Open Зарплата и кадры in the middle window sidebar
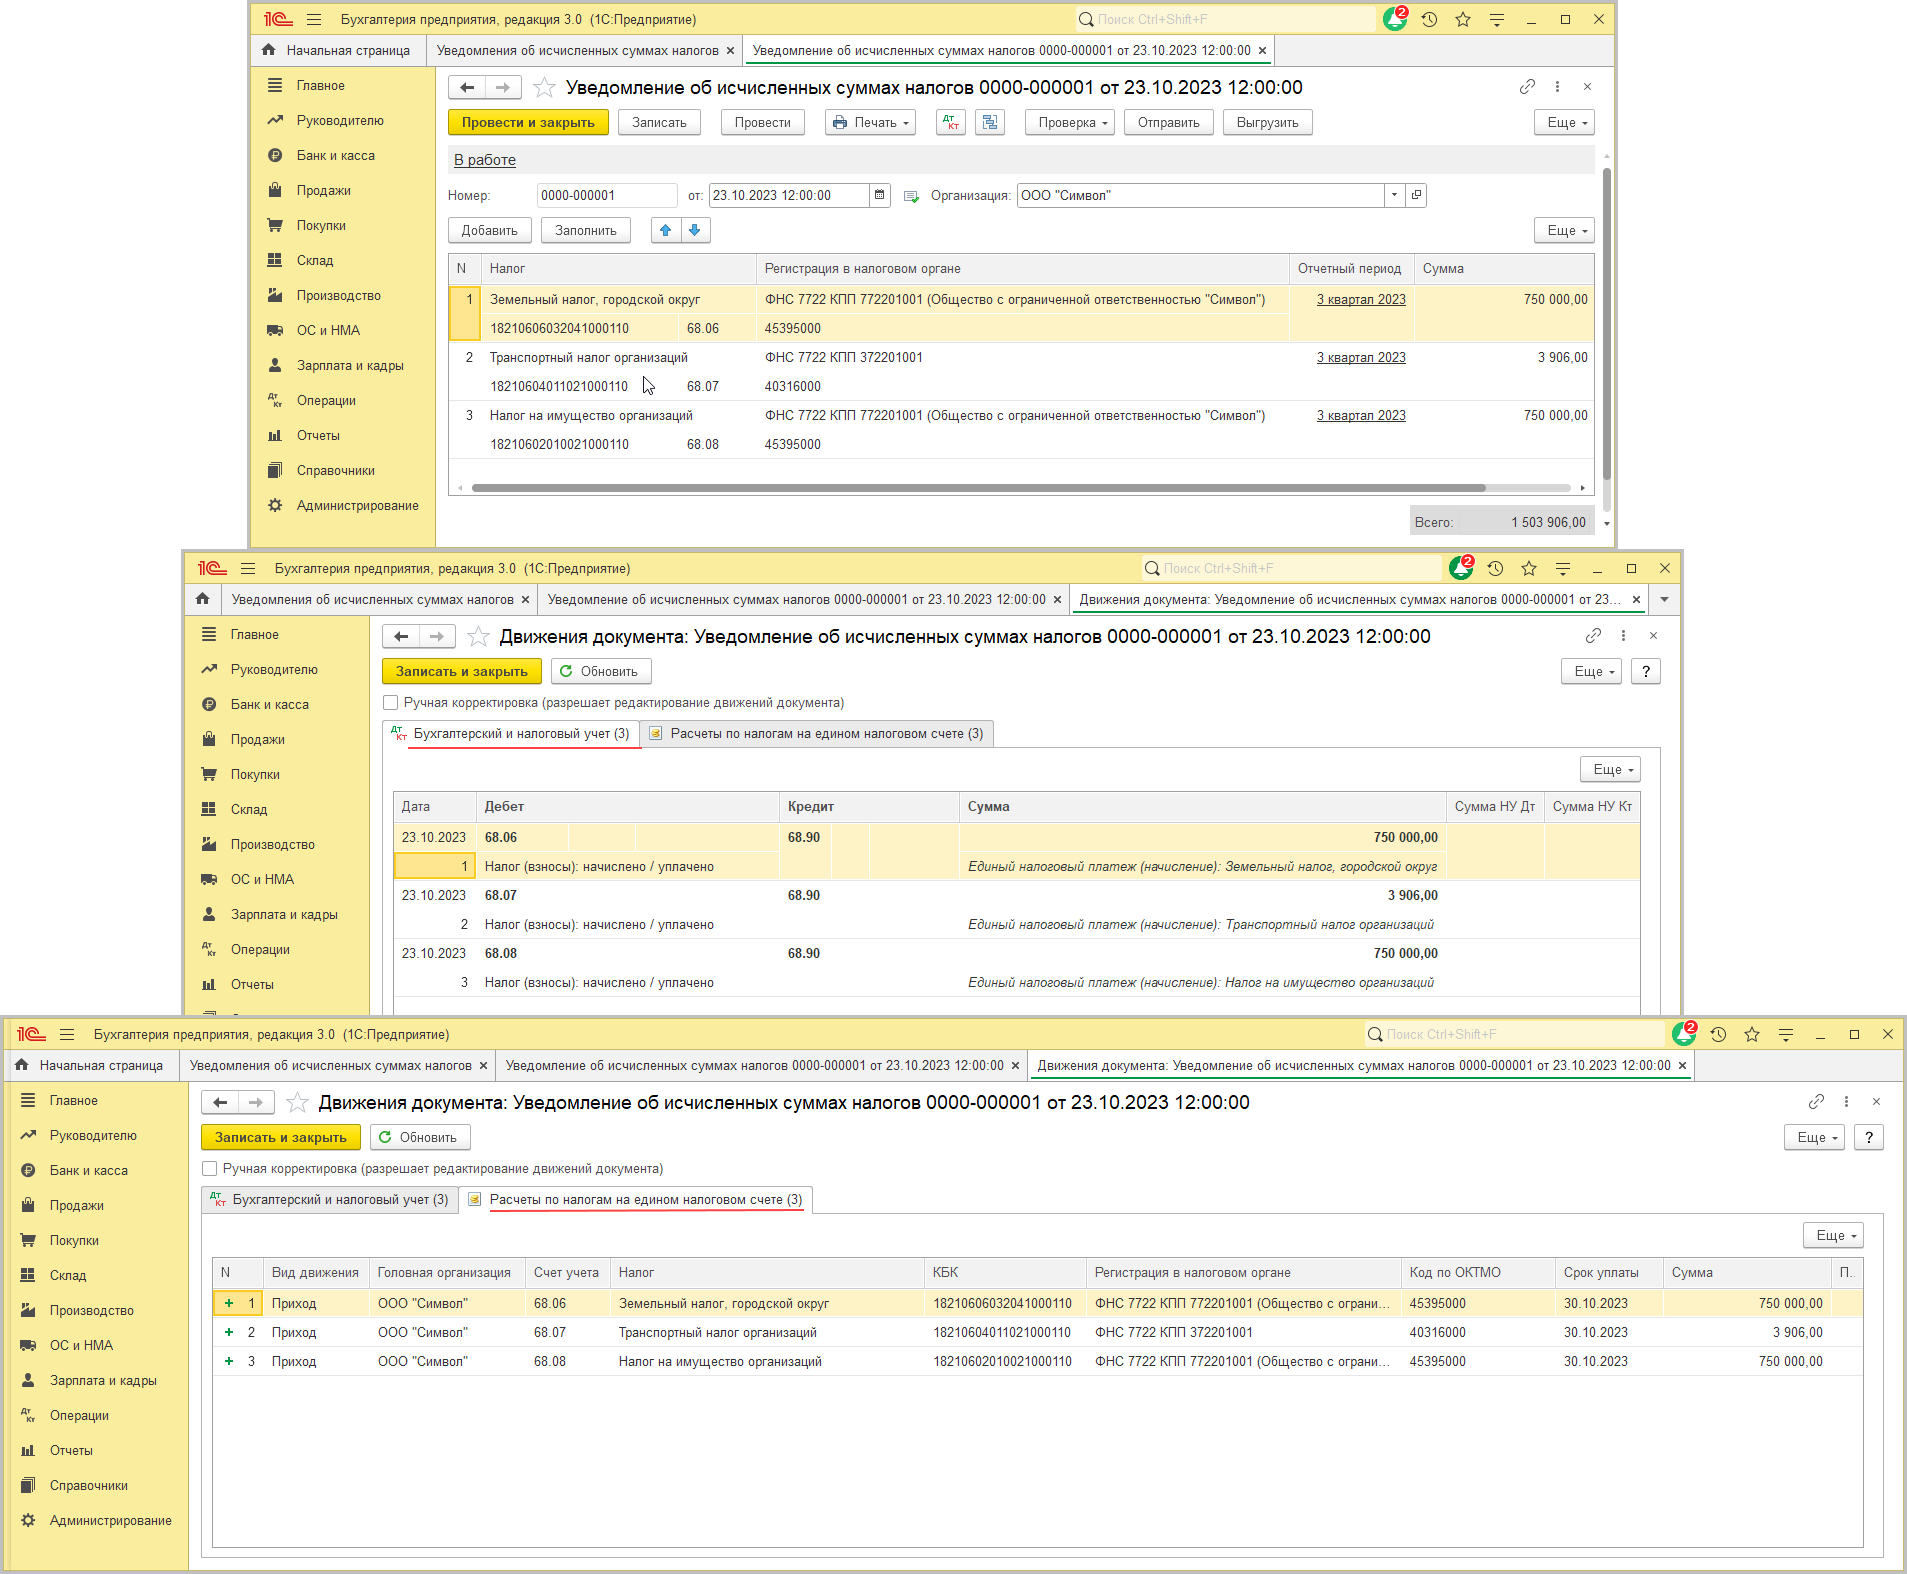 pyautogui.click(x=284, y=915)
